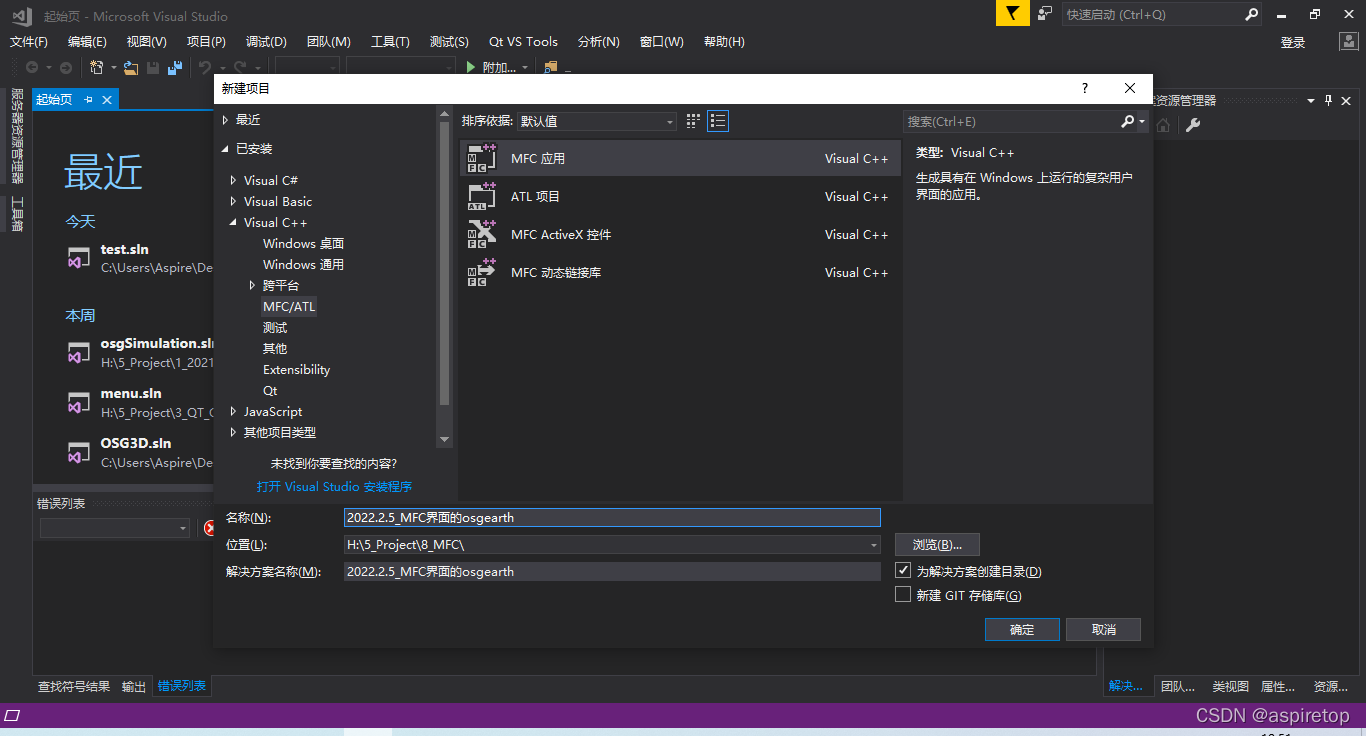Click the navigate backward arrow in toolbar

32,67
